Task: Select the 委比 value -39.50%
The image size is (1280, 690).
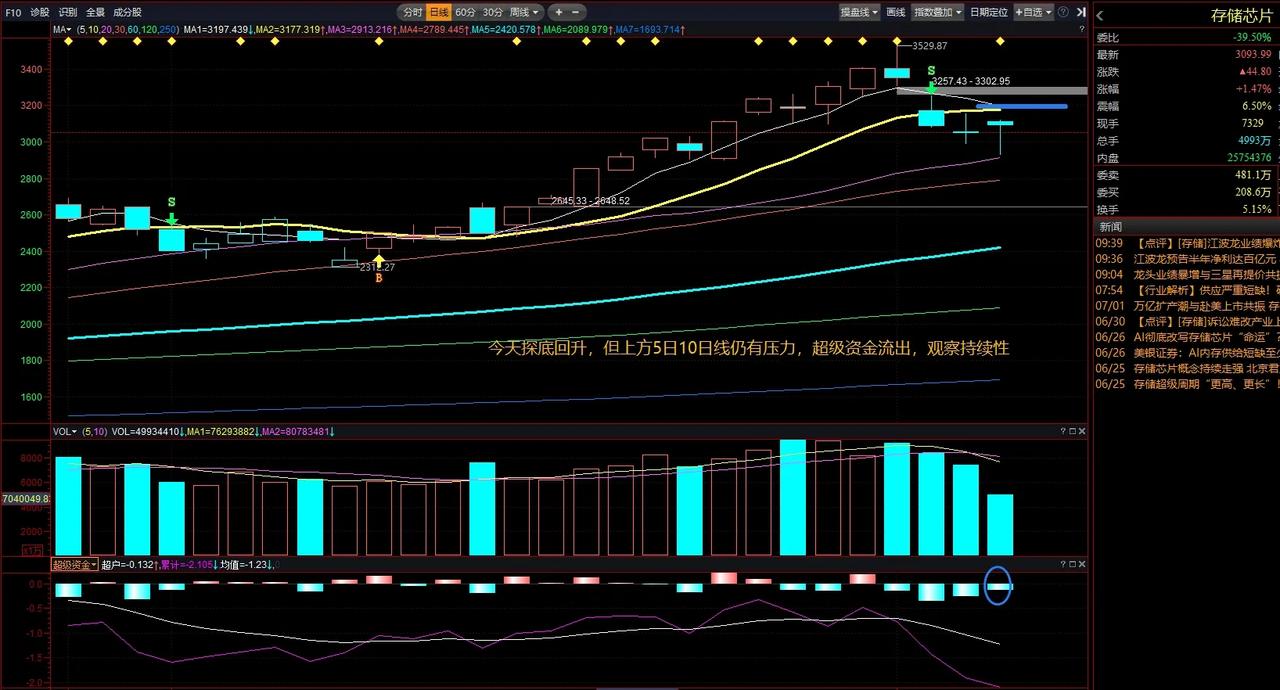Action: (x=1253, y=37)
